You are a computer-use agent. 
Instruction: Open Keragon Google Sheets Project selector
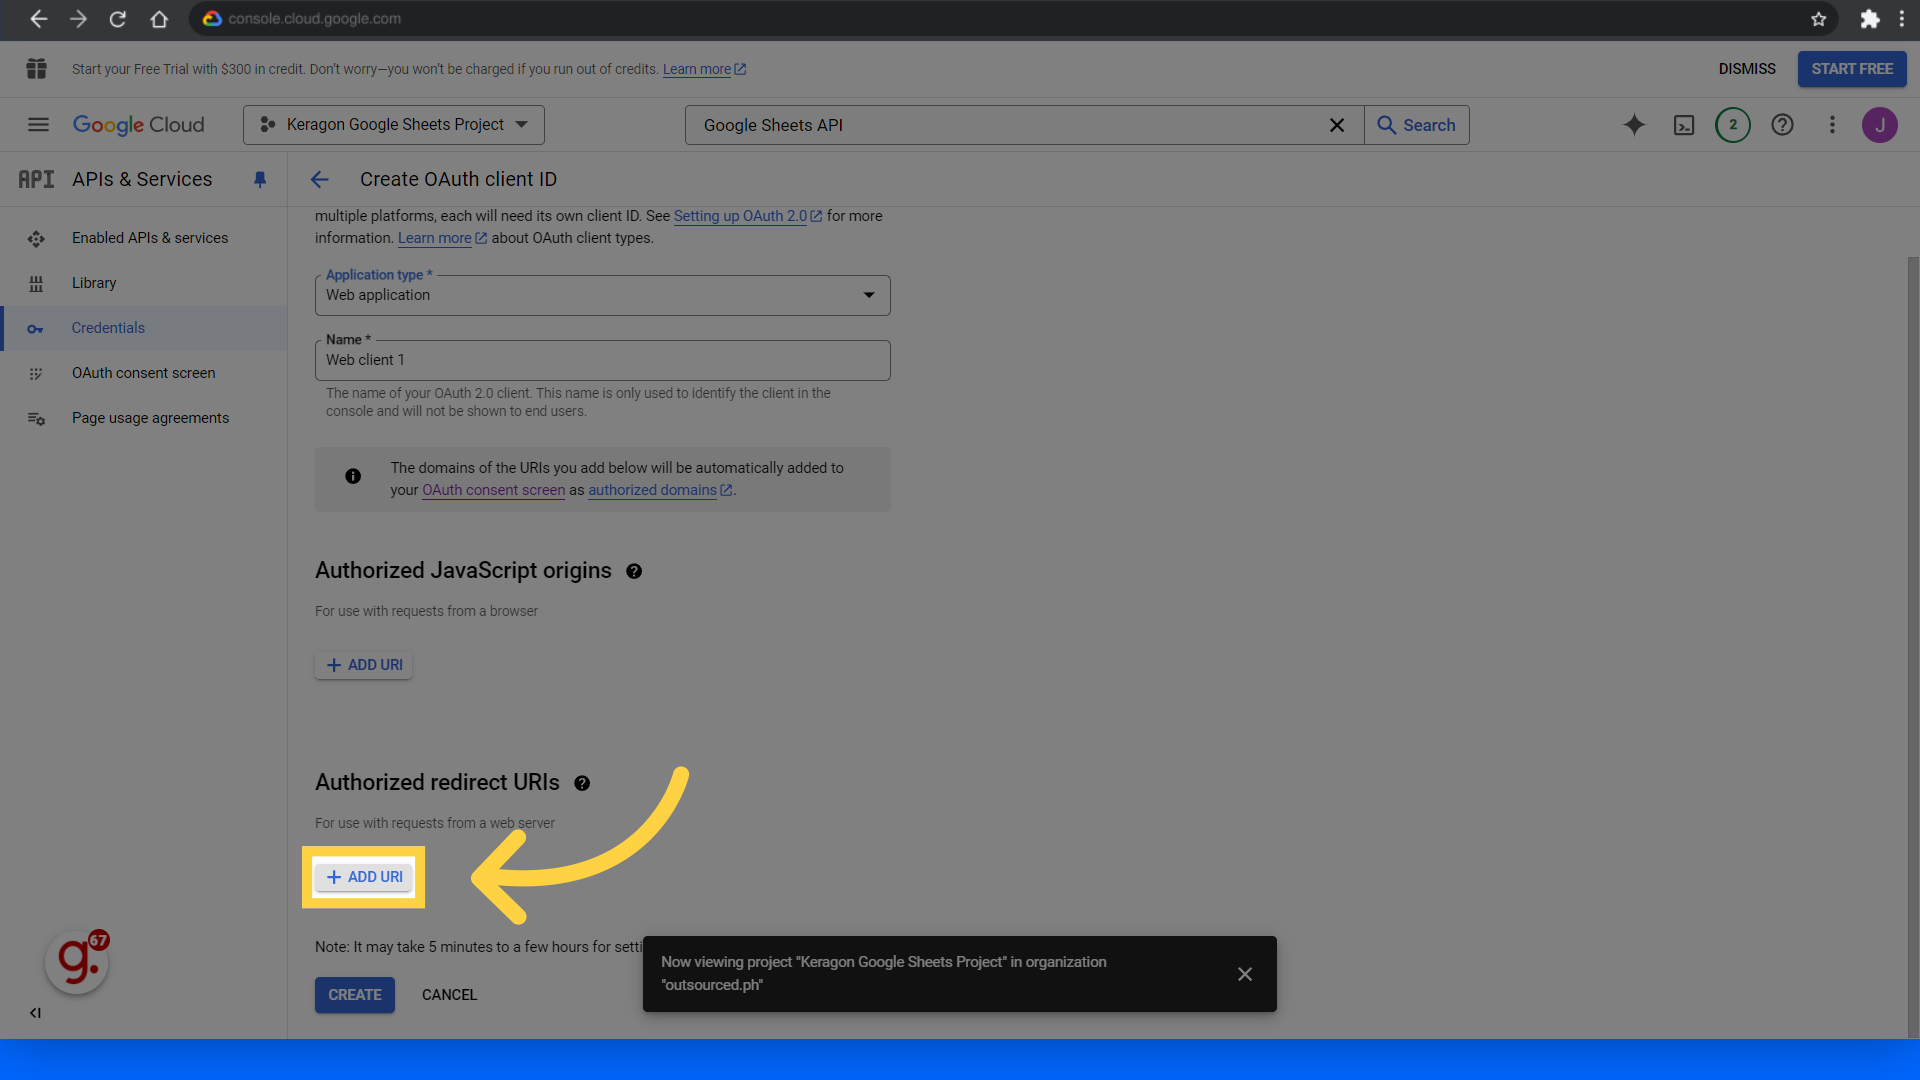(394, 125)
